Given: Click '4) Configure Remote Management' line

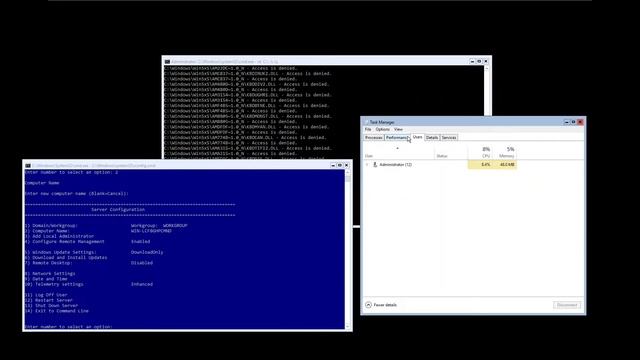Looking at the screenshot, I should 64,241.
